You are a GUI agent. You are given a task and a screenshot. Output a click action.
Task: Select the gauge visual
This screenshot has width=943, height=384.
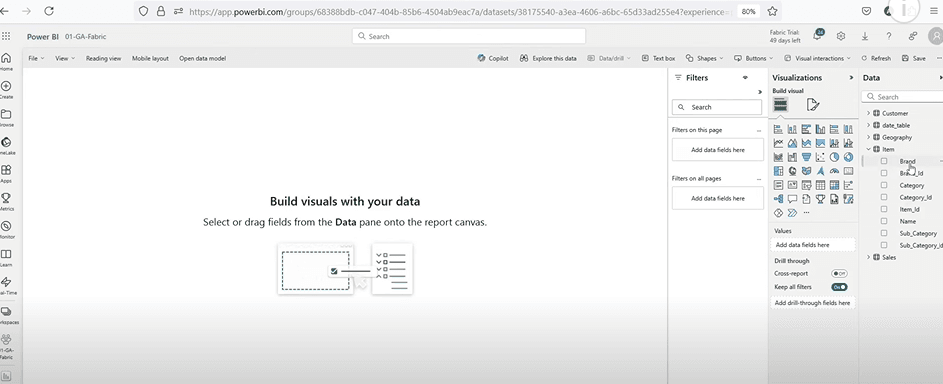point(834,171)
